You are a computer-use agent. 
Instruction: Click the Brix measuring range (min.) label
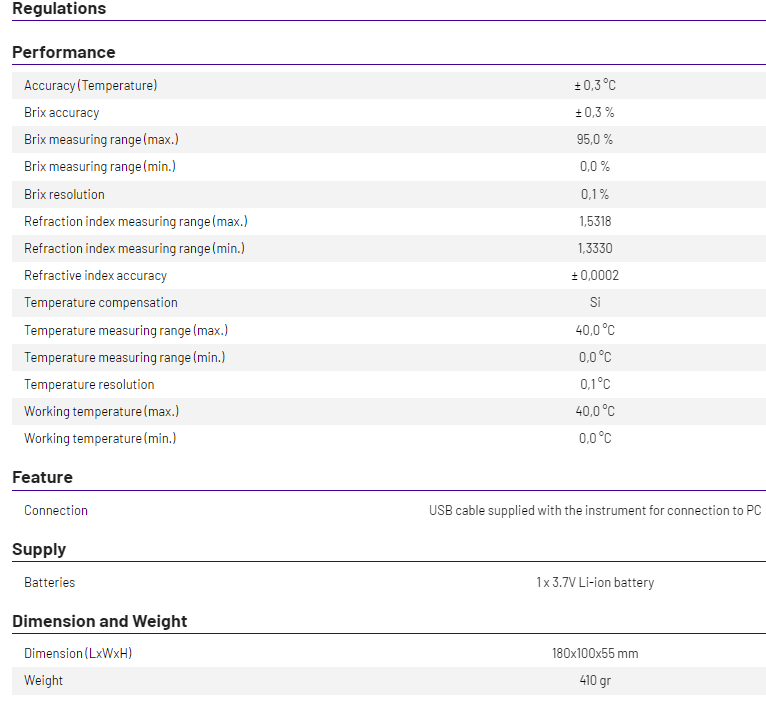pos(100,167)
